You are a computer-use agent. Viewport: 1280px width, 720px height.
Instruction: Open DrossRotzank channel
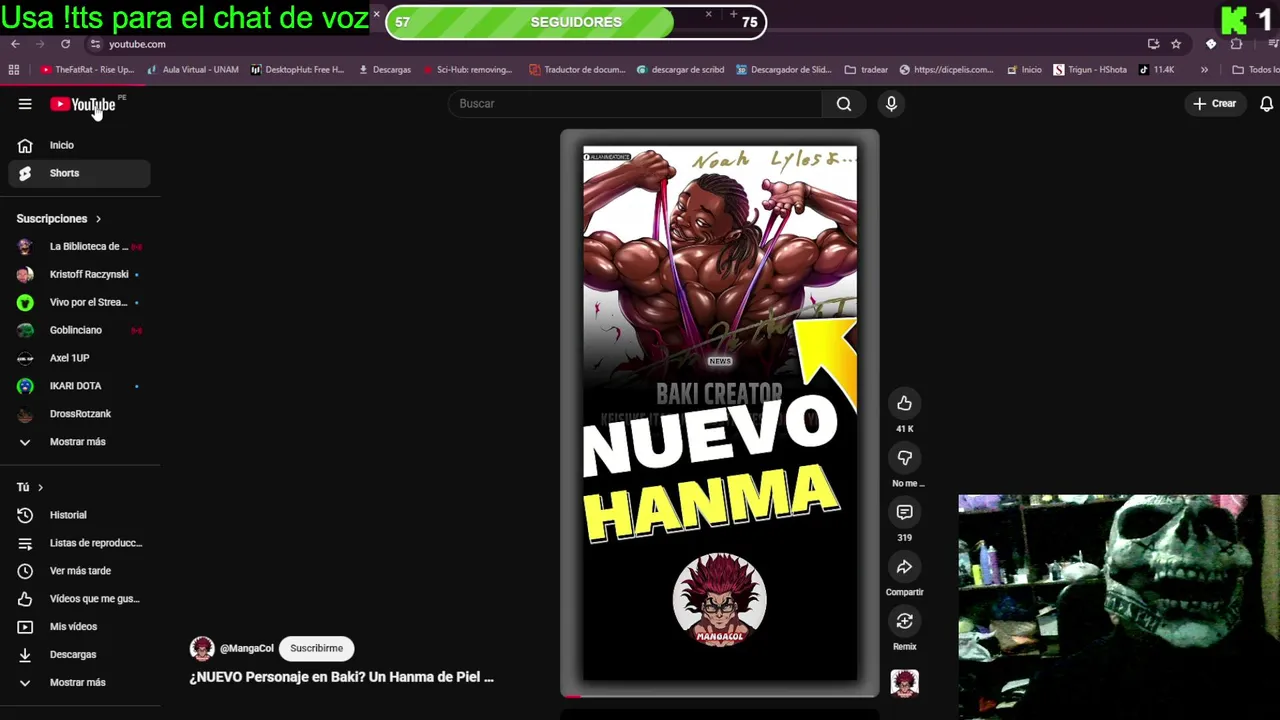80,414
